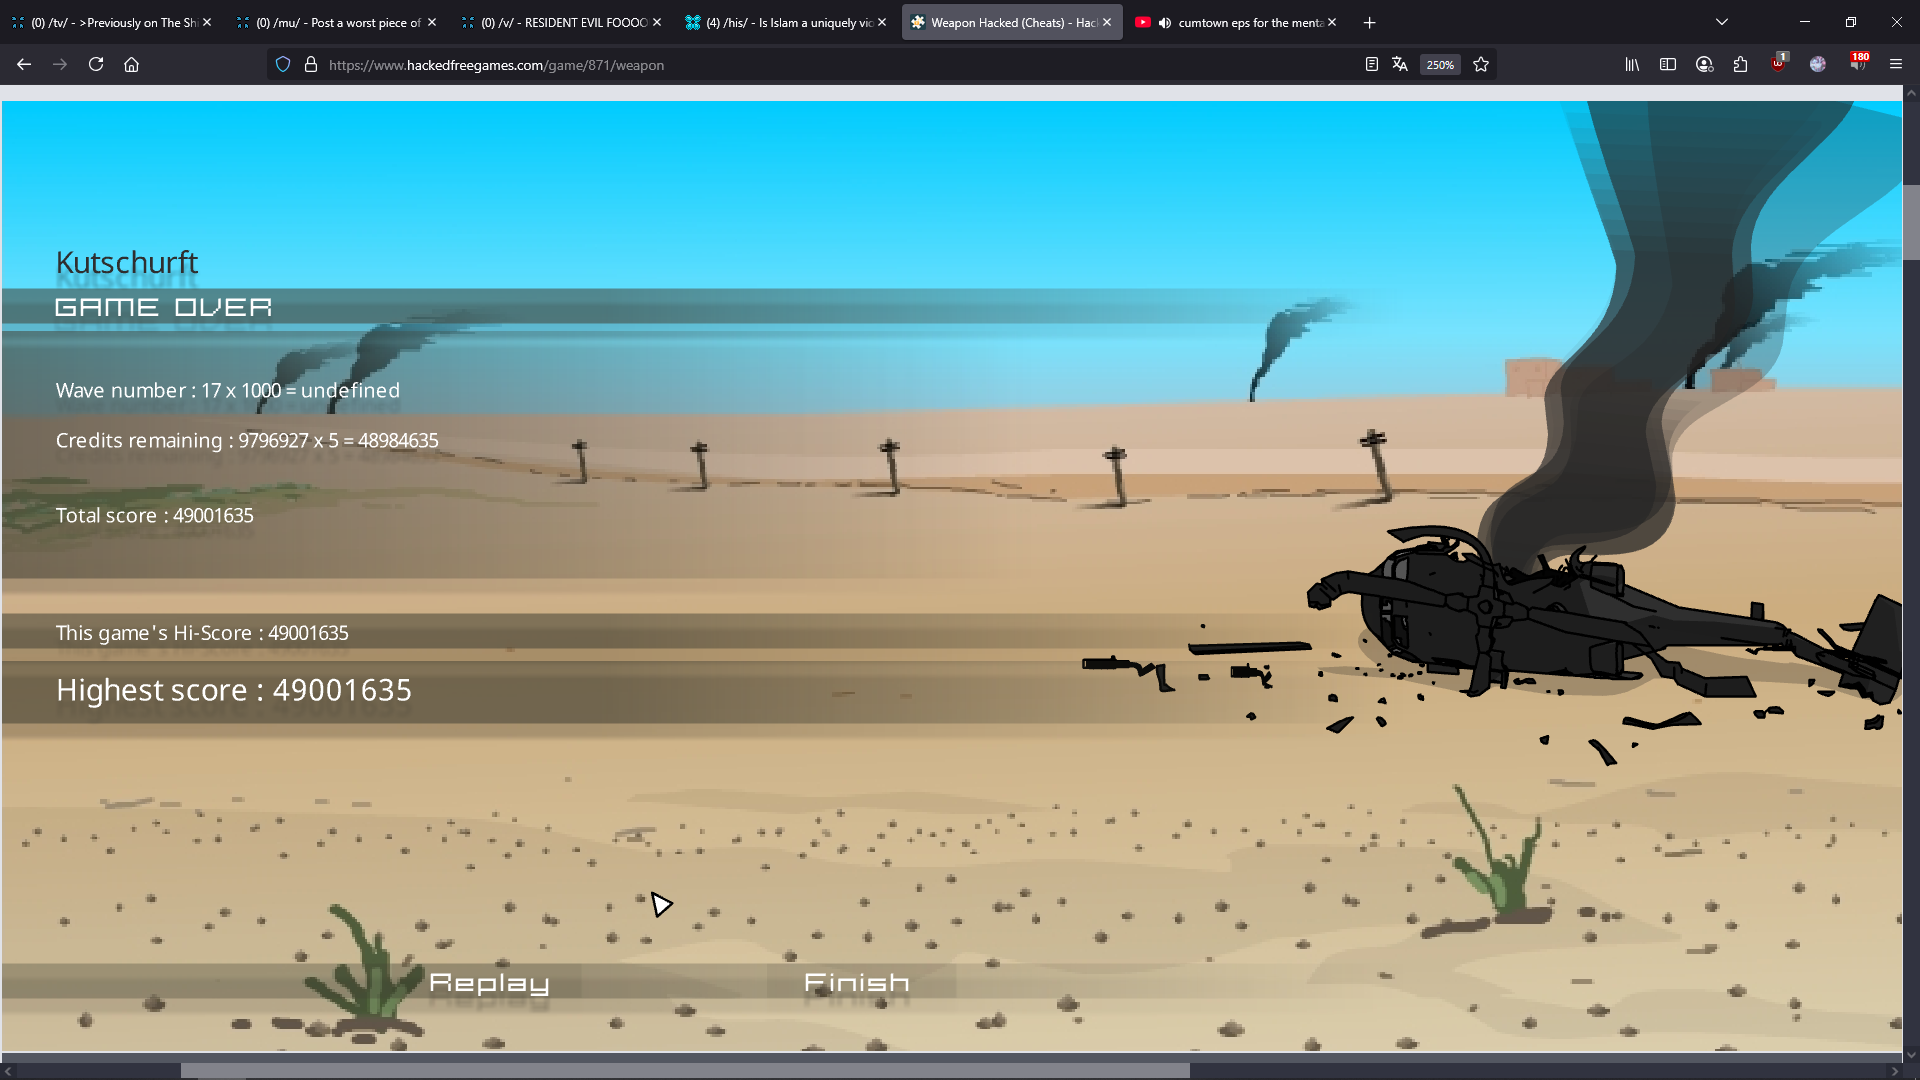Open the tracking protection shield
The height and width of the screenshot is (1080, 1920).
(x=283, y=65)
